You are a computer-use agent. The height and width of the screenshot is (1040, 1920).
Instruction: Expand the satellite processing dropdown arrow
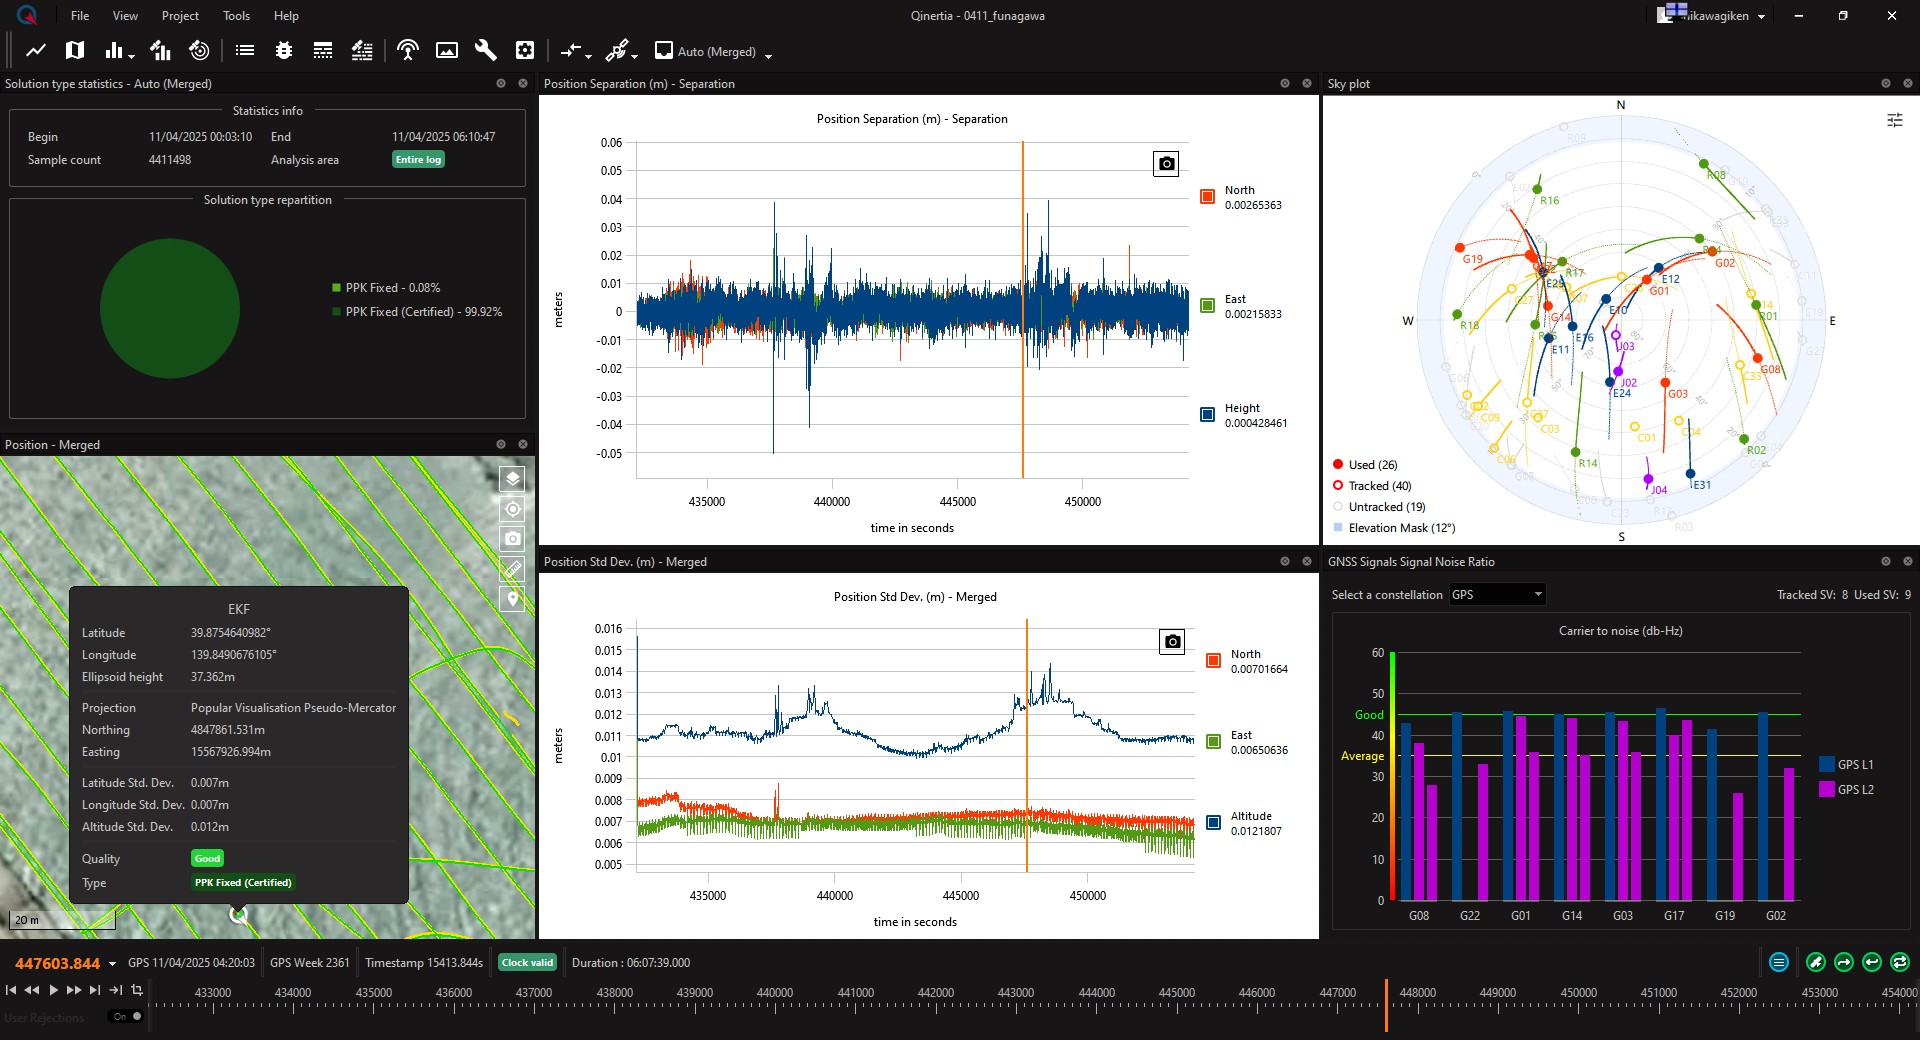(634, 56)
